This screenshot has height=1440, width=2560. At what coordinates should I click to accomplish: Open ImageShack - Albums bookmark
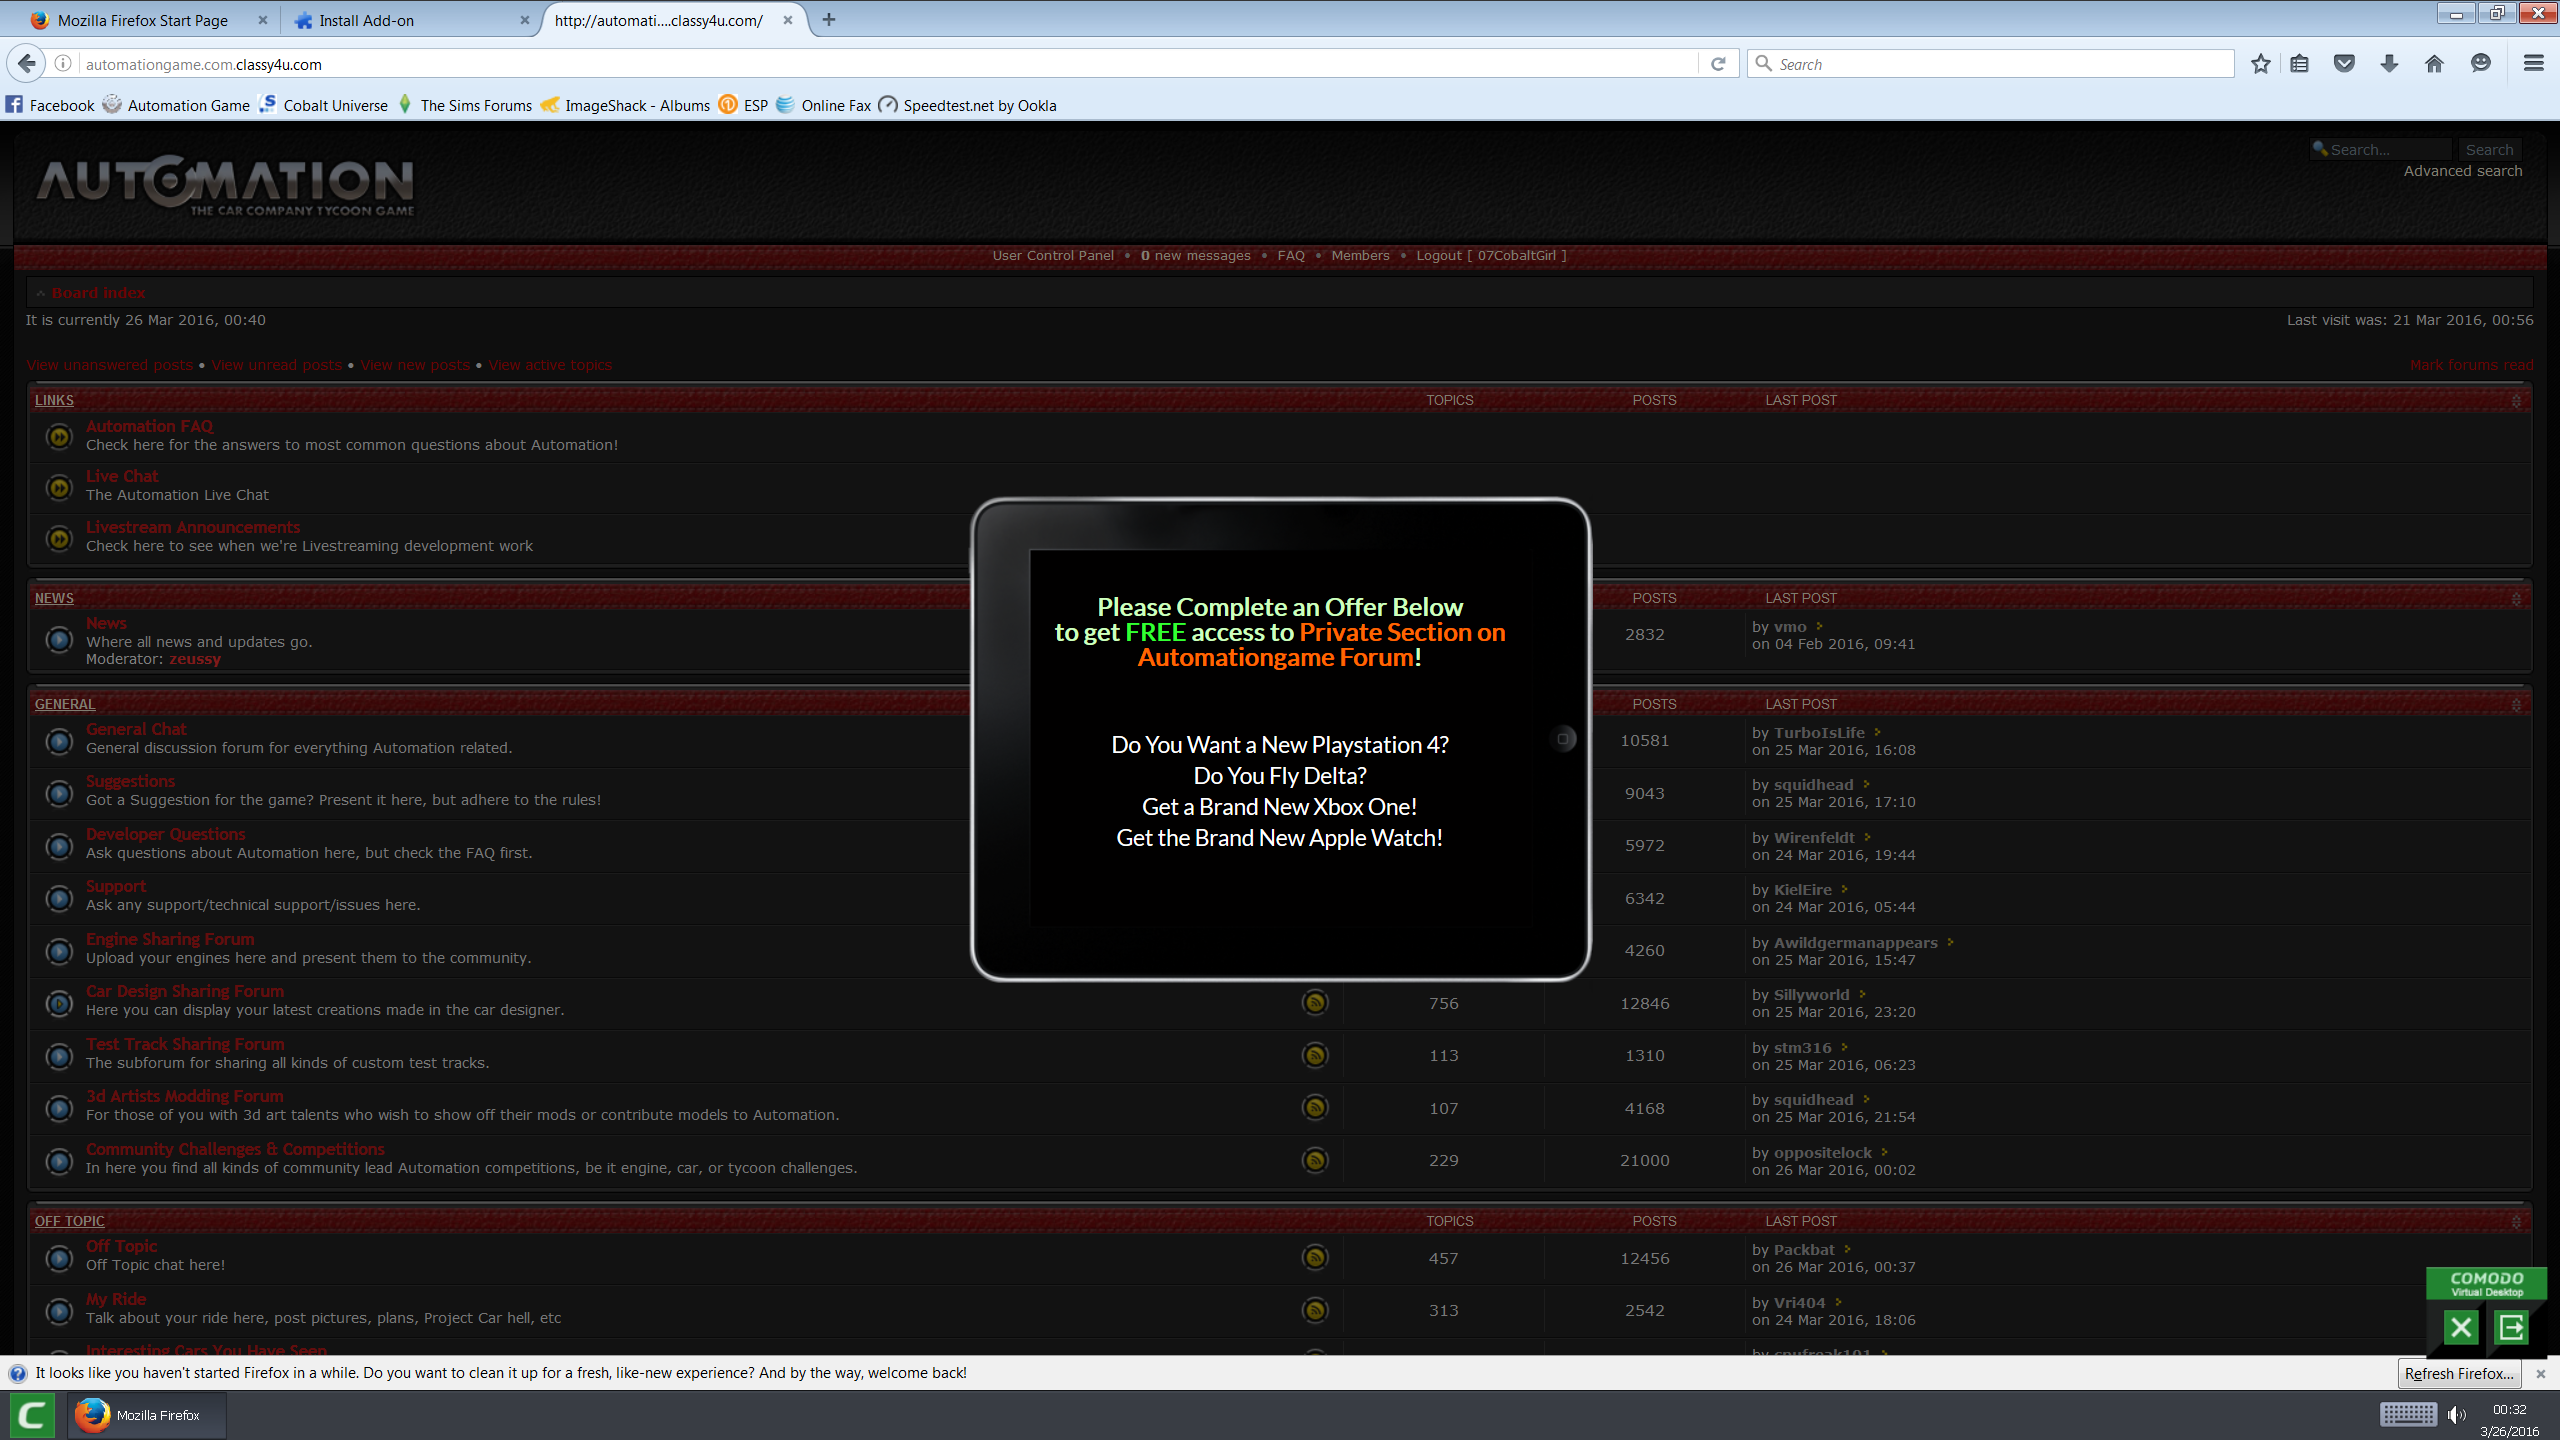coord(625,105)
